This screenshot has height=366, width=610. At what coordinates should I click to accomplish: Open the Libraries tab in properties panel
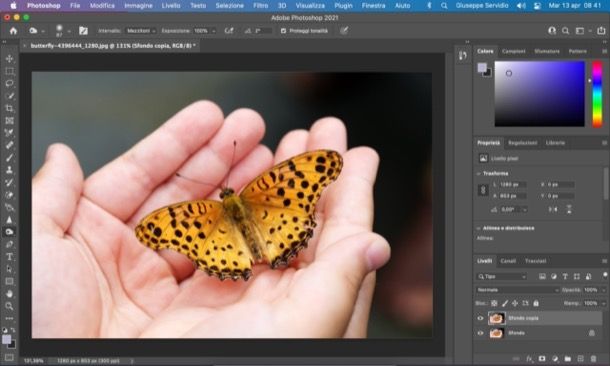(555, 143)
